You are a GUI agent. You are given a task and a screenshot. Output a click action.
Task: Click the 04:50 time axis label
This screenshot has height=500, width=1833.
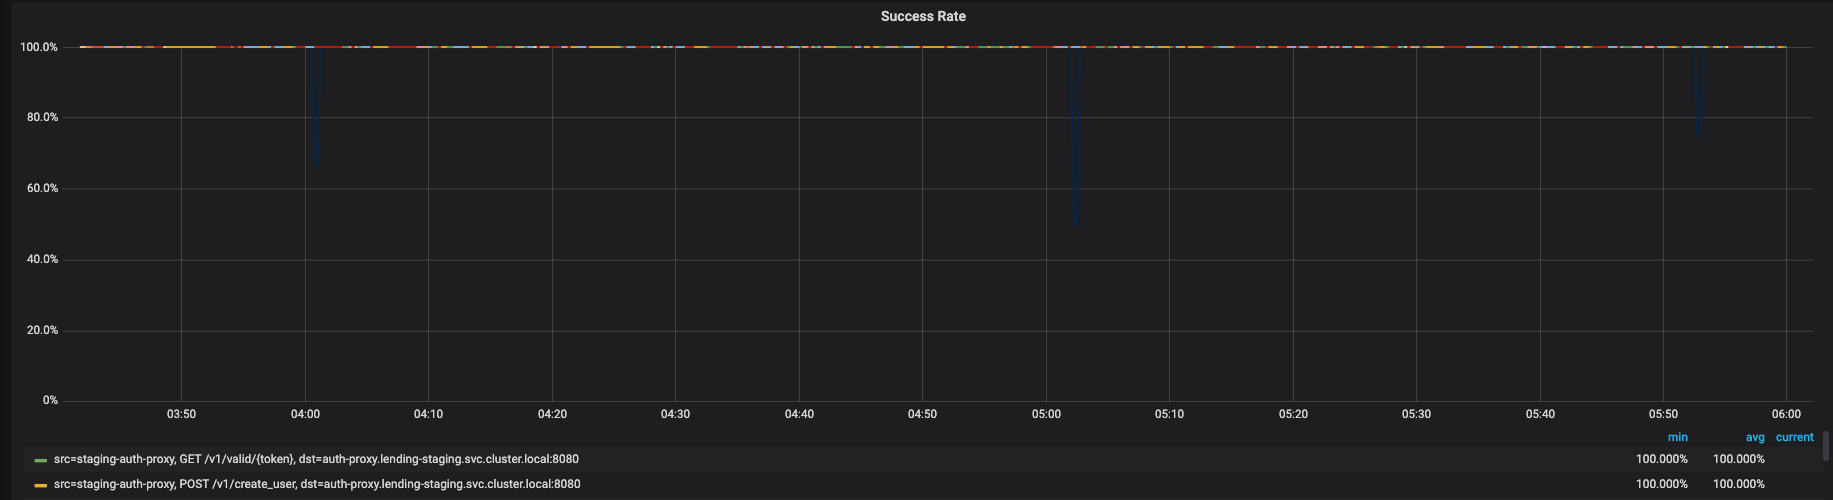pos(922,414)
